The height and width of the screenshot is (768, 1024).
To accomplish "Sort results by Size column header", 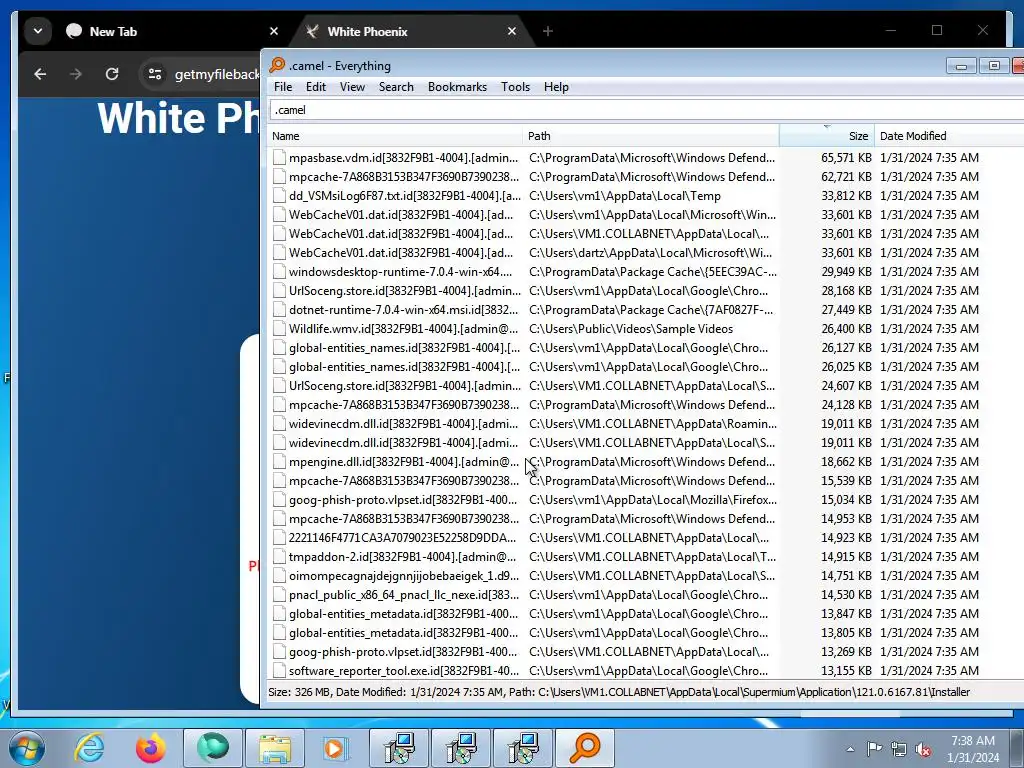I will pyautogui.click(x=827, y=136).
